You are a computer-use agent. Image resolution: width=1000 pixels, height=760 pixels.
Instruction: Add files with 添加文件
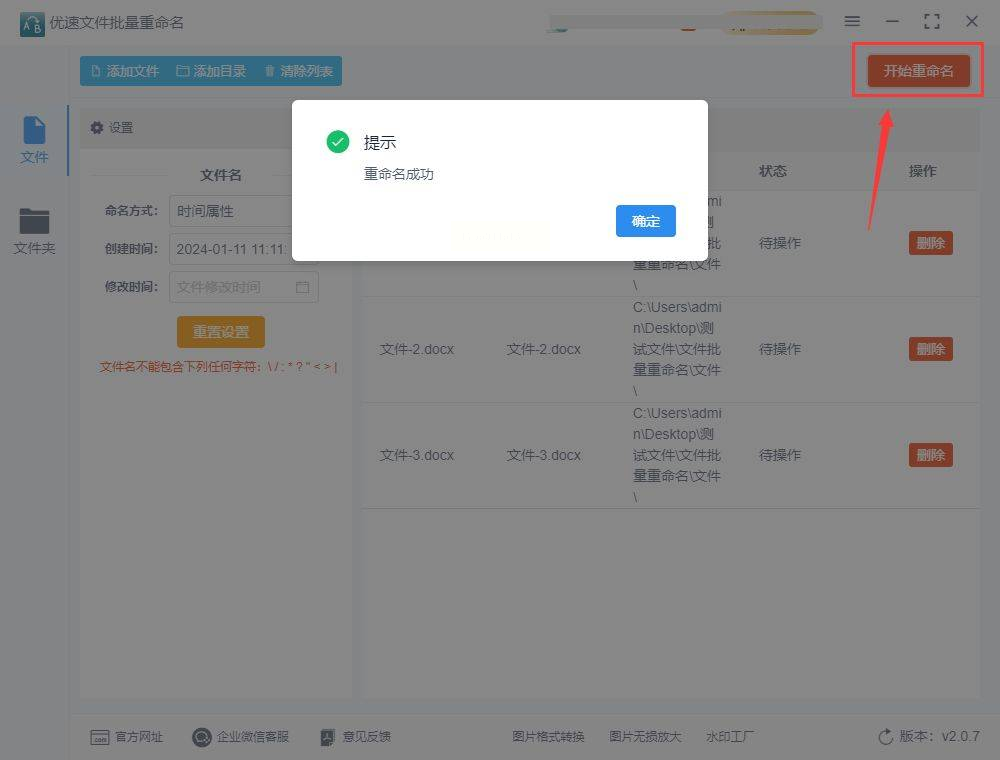(125, 71)
